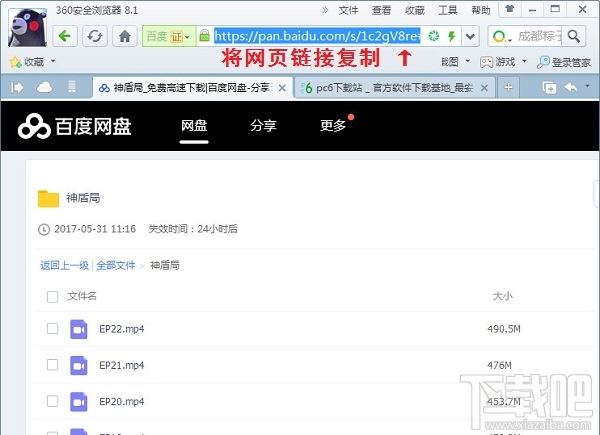
Task: Select the 分享 navigation item
Action: coord(263,126)
